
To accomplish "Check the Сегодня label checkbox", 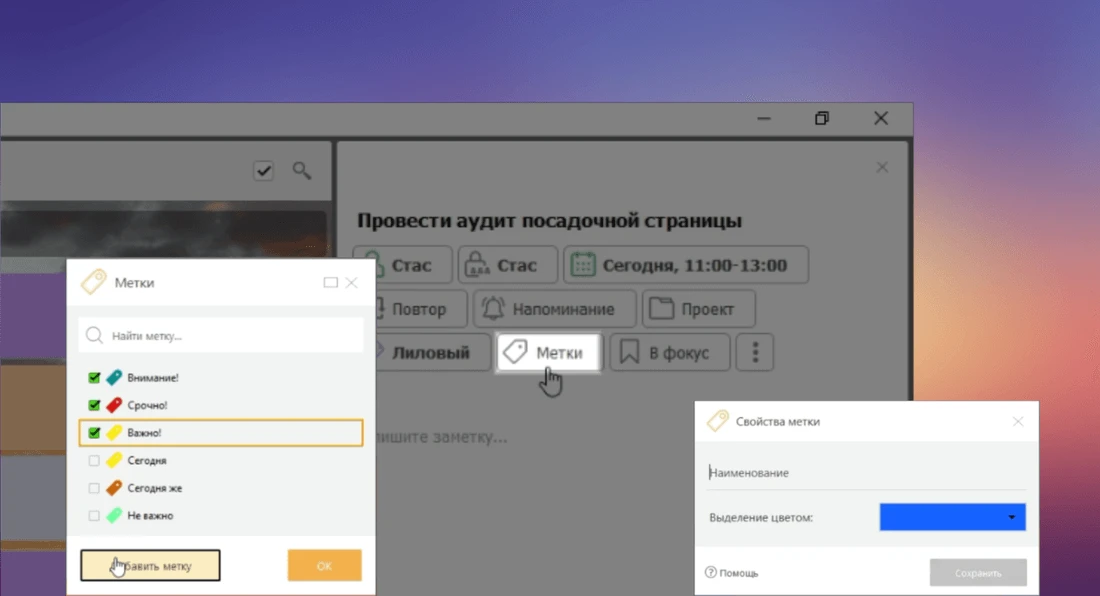I will [x=94, y=461].
